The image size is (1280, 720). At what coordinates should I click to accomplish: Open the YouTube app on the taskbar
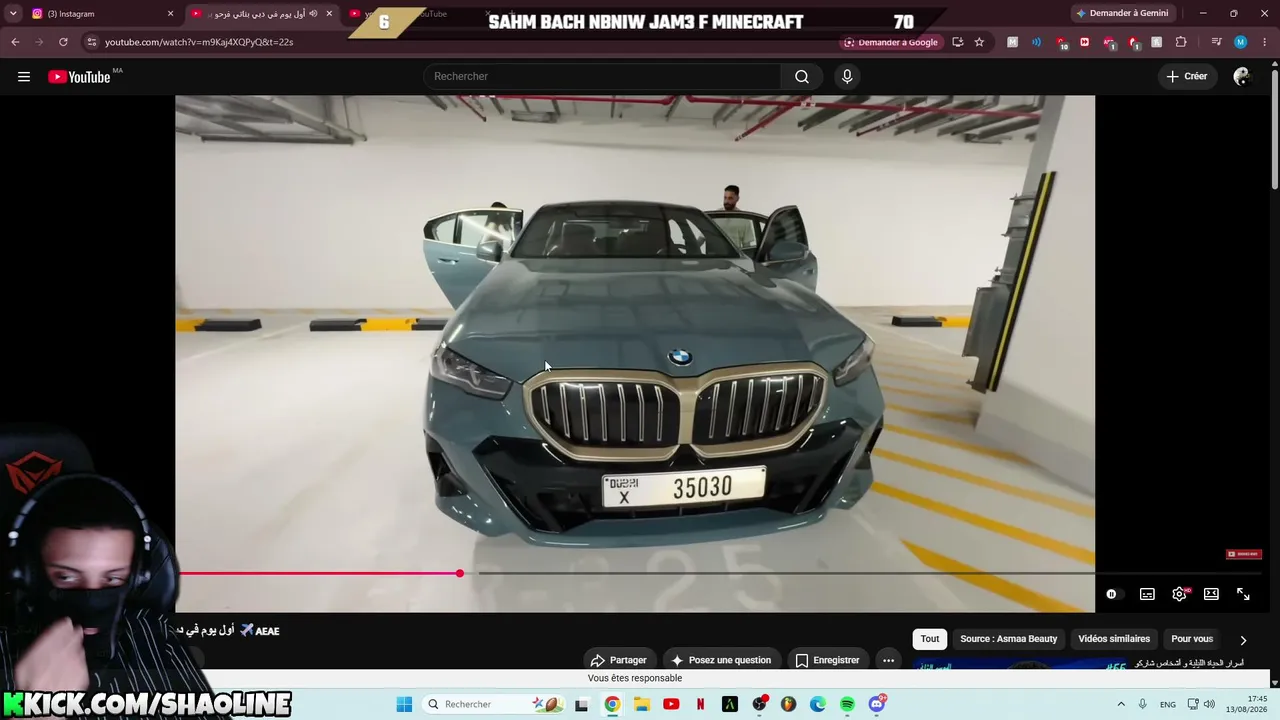click(671, 704)
